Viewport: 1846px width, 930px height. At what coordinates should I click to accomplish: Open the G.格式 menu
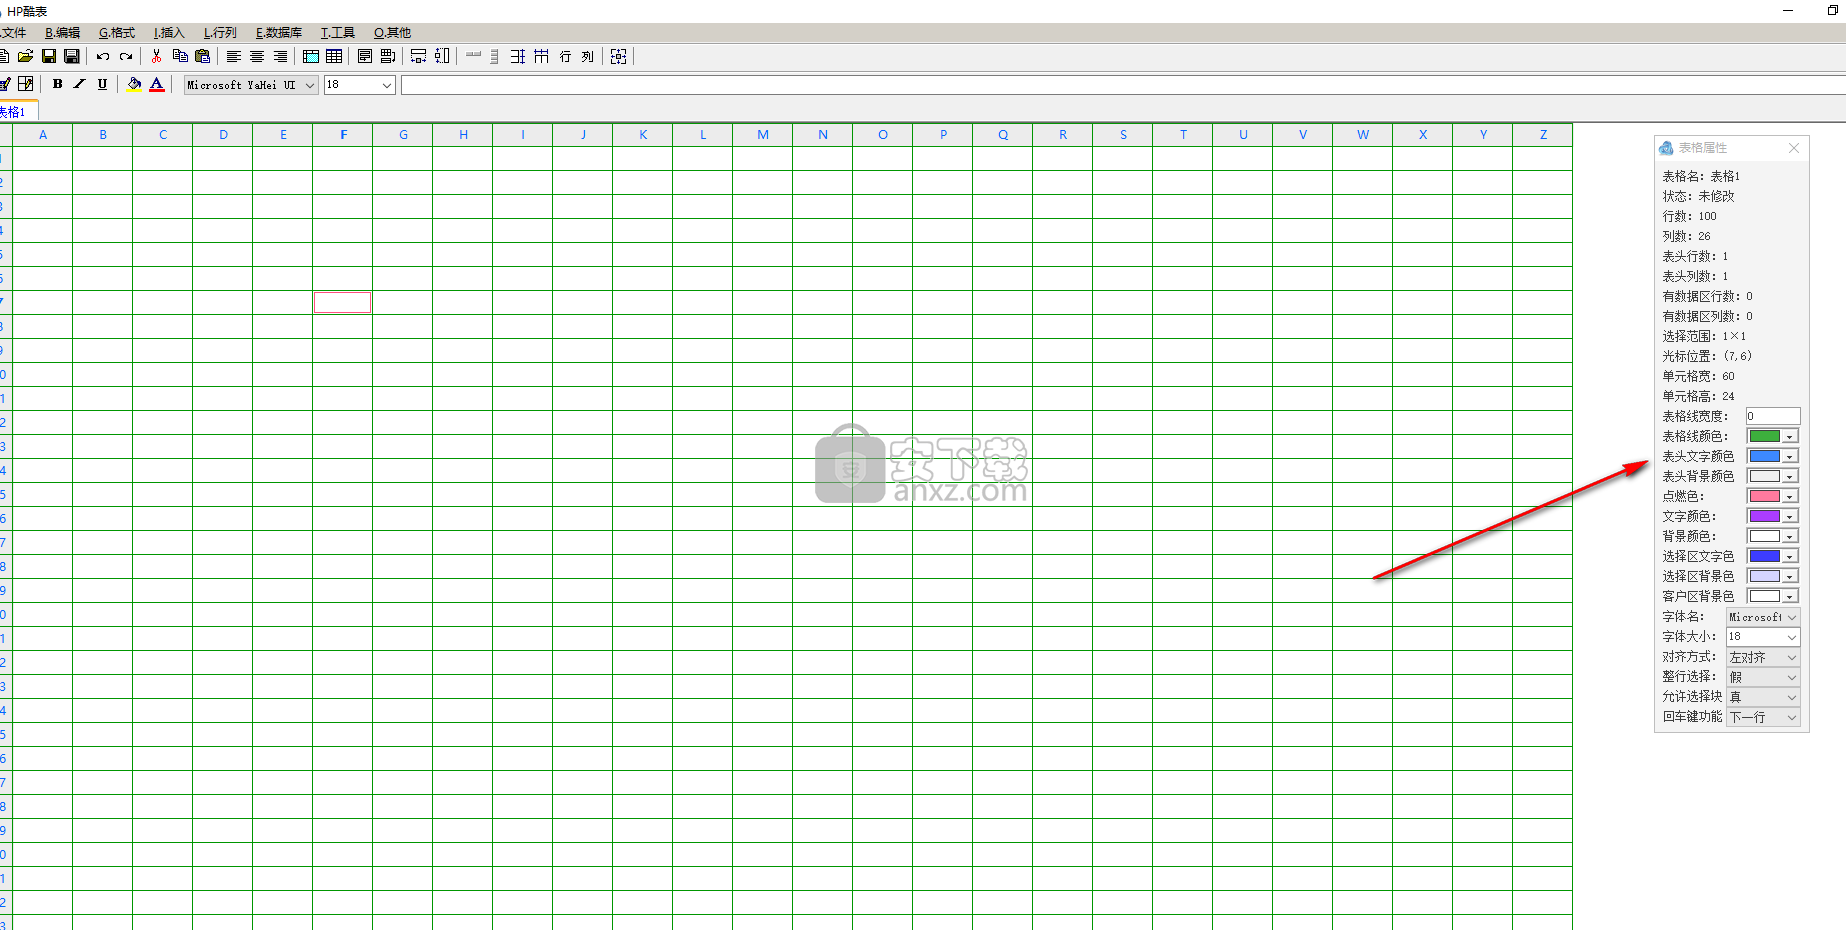[x=117, y=32]
